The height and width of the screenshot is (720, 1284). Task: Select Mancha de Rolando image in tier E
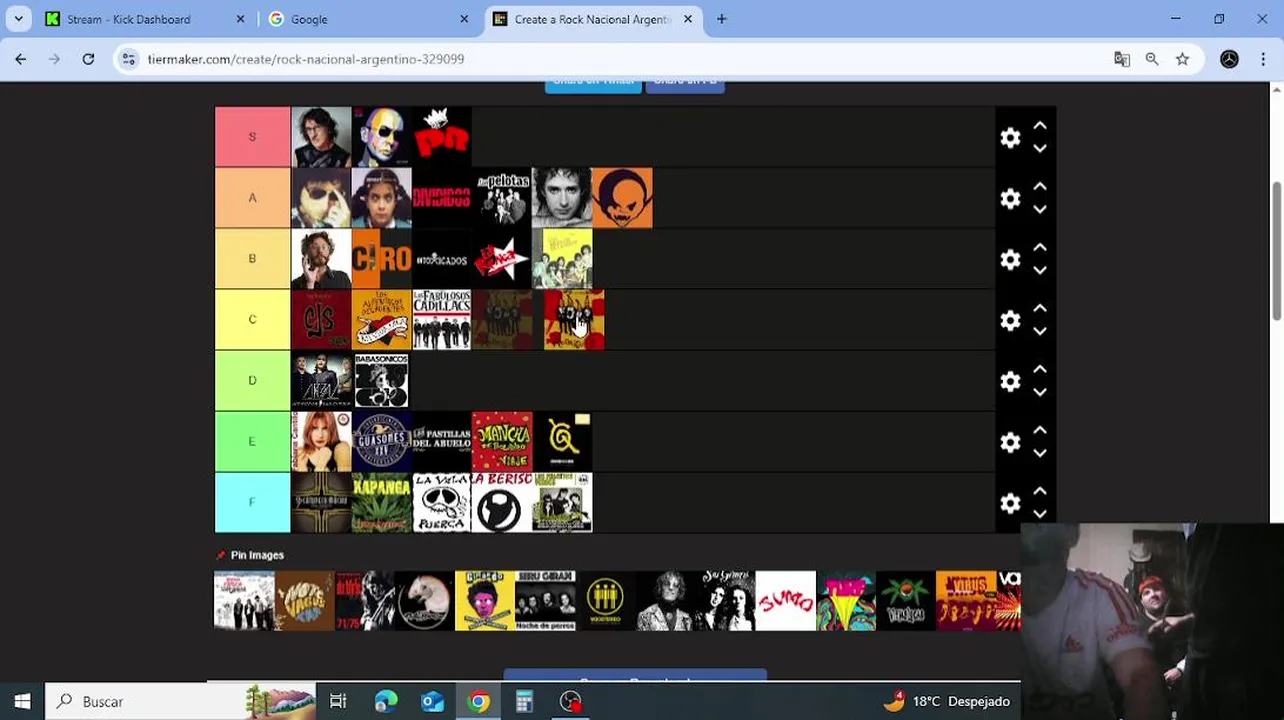tap(502, 442)
